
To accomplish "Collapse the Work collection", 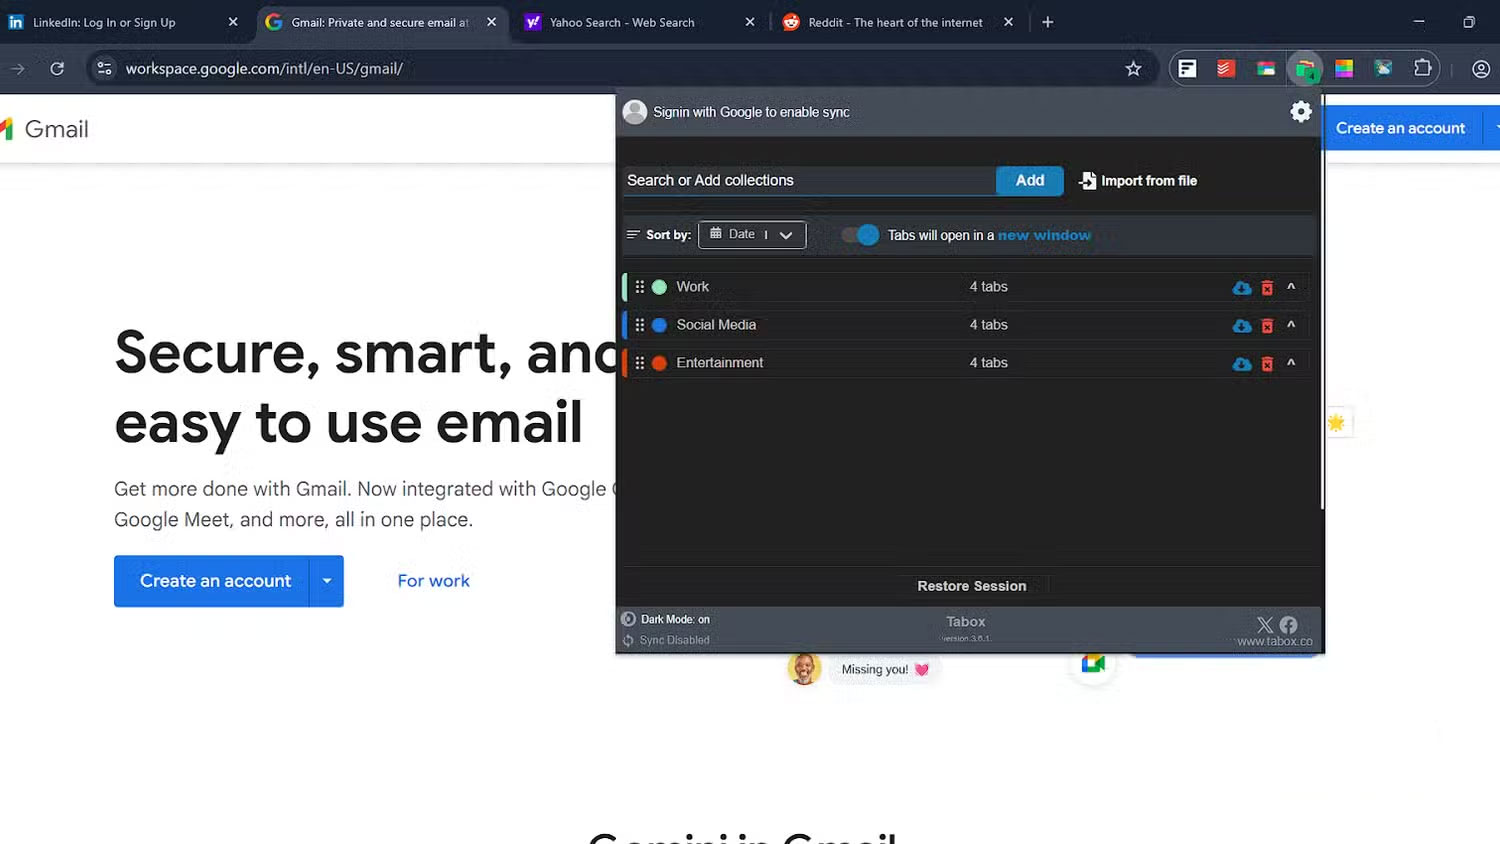I will click(1291, 287).
